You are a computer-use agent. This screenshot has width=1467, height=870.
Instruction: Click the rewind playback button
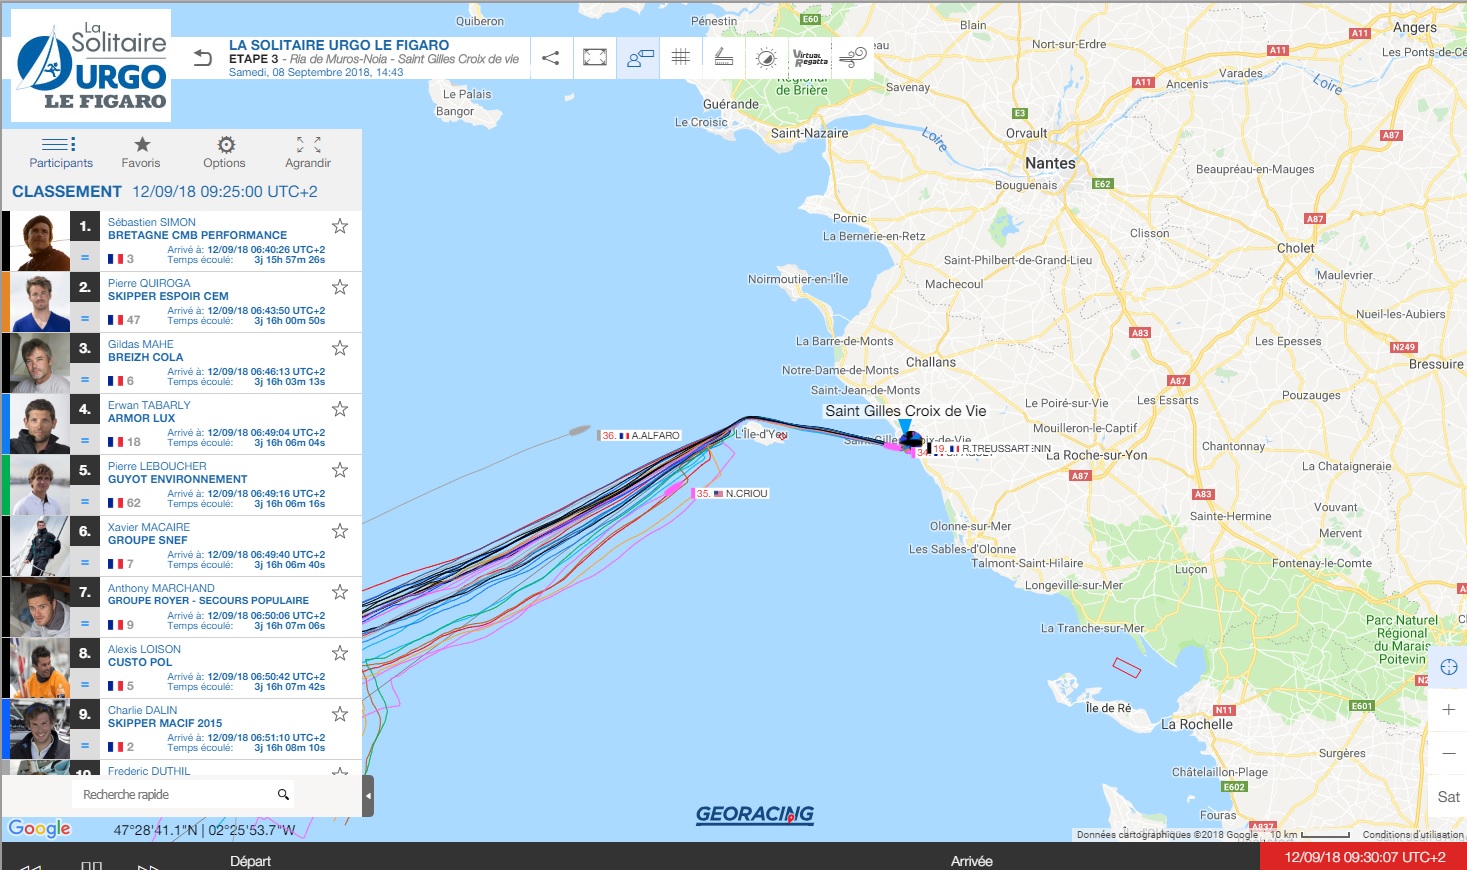click(30, 866)
